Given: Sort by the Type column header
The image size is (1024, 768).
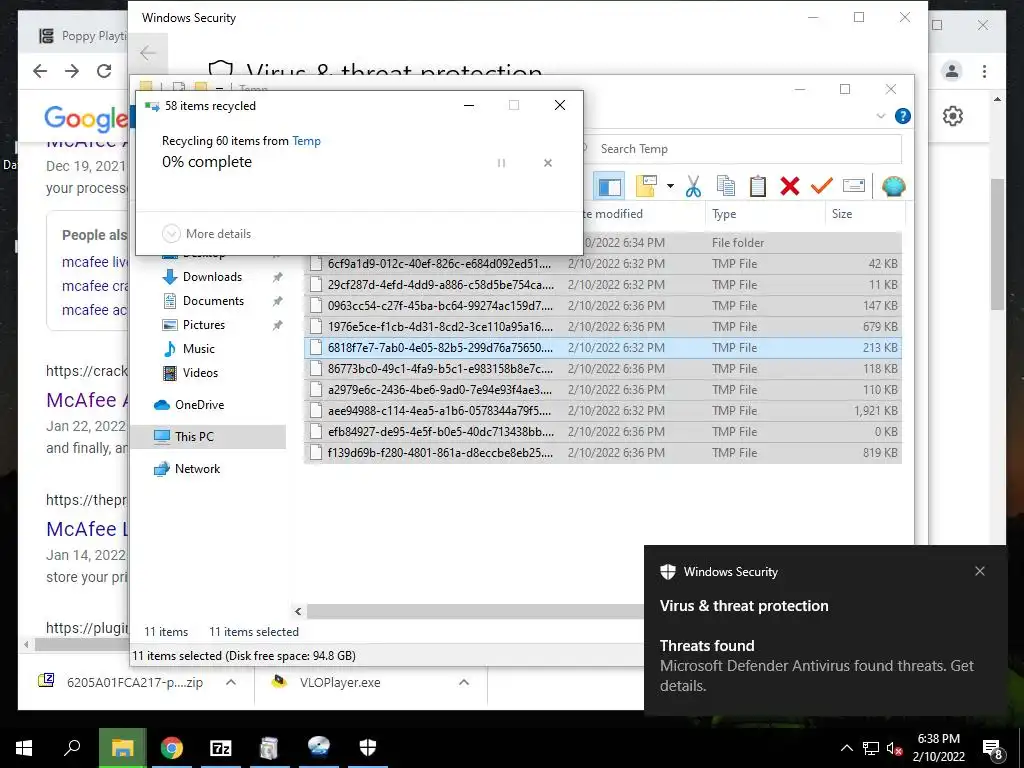Looking at the screenshot, I should pos(765,214).
